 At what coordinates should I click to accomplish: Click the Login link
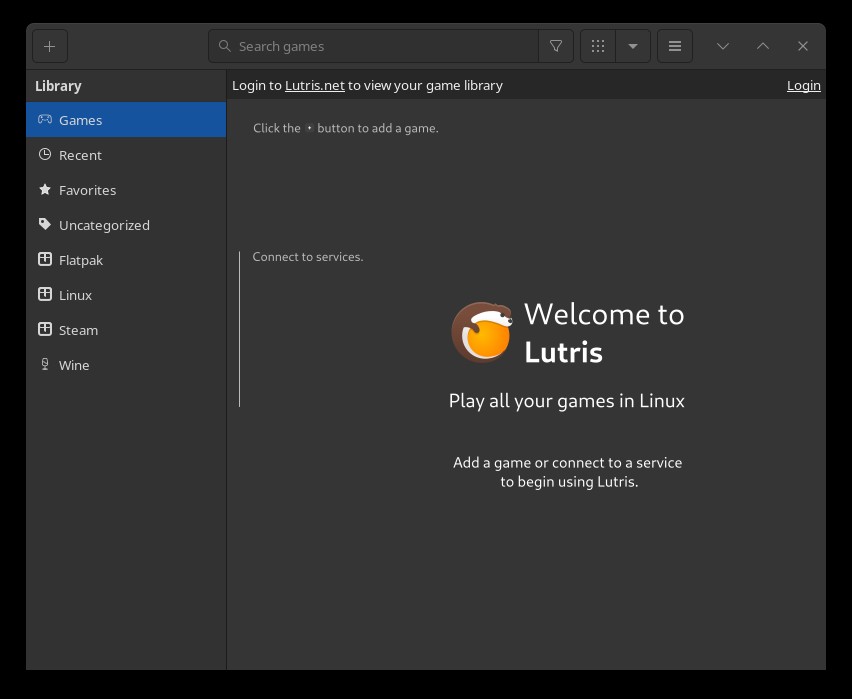pyautogui.click(x=804, y=86)
